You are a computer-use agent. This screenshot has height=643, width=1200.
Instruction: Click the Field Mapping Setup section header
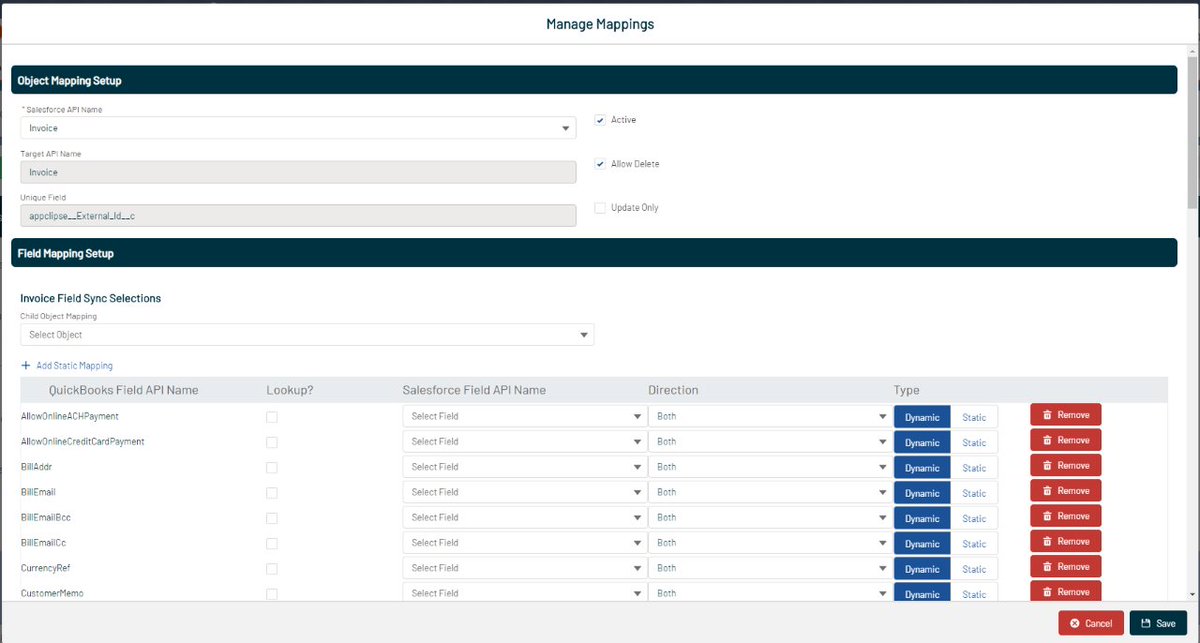[x=594, y=253]
